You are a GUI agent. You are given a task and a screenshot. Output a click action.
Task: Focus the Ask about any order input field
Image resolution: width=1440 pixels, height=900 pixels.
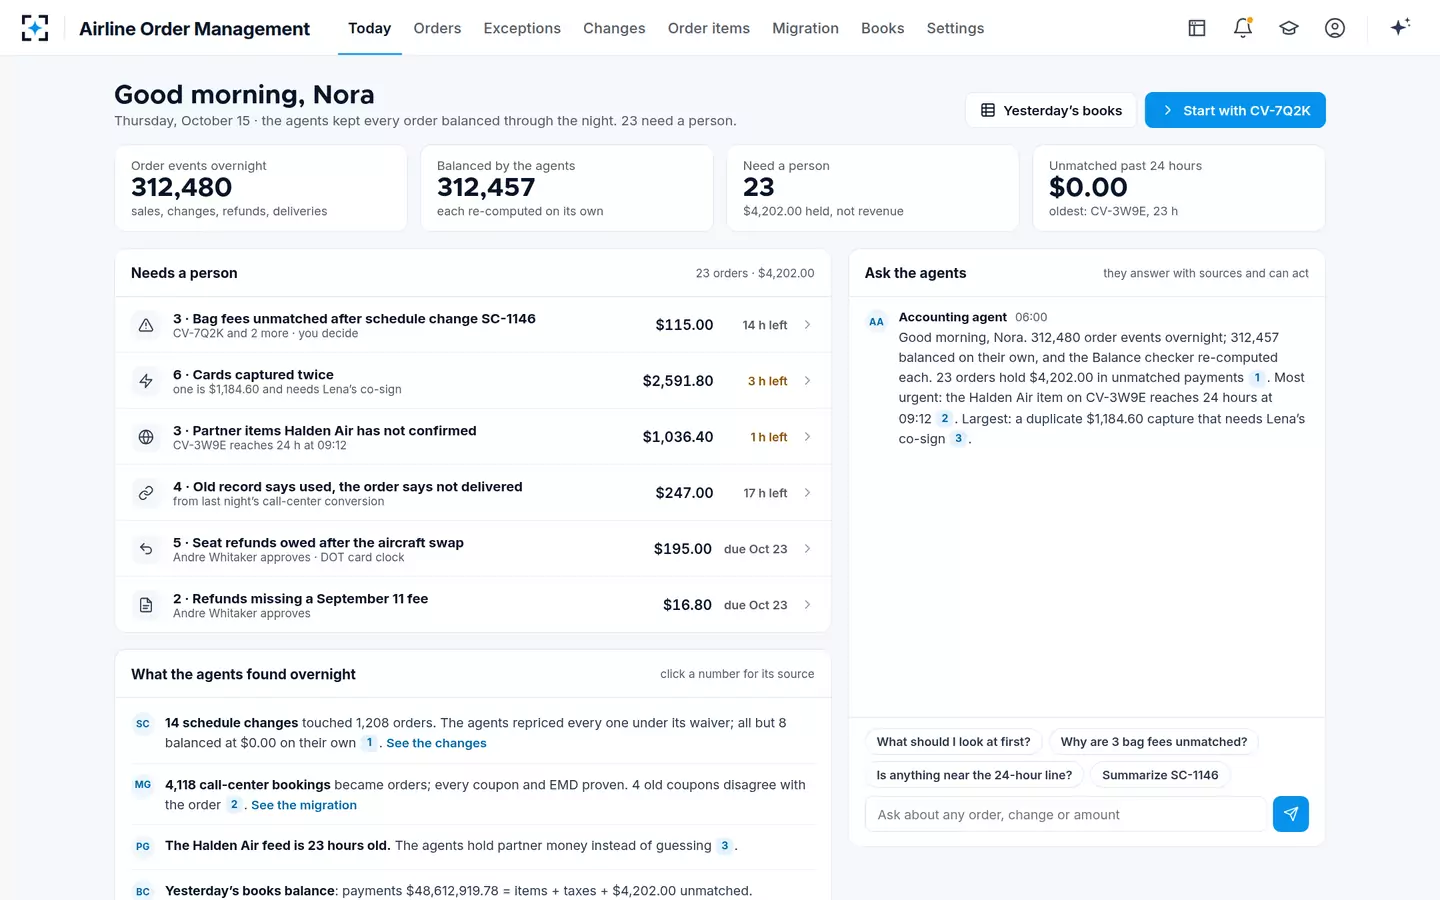1066,814
